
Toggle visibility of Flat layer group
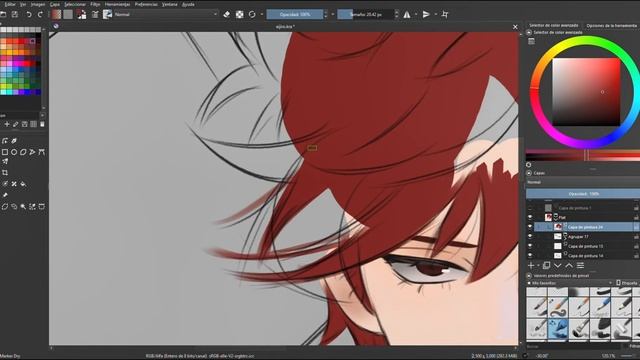click(x=530, y=218)
